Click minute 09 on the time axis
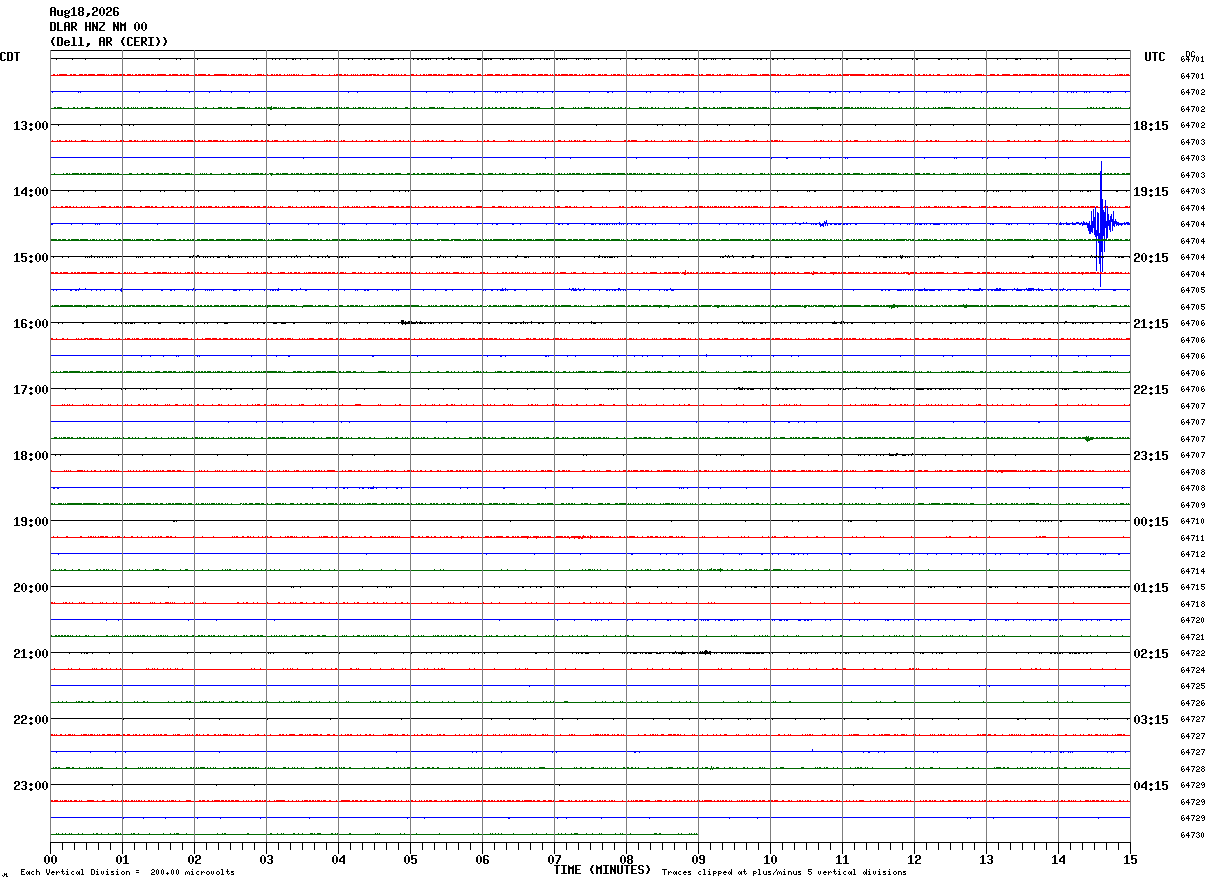Screen dimensions: 1210x886 click(x=698, y=859)
